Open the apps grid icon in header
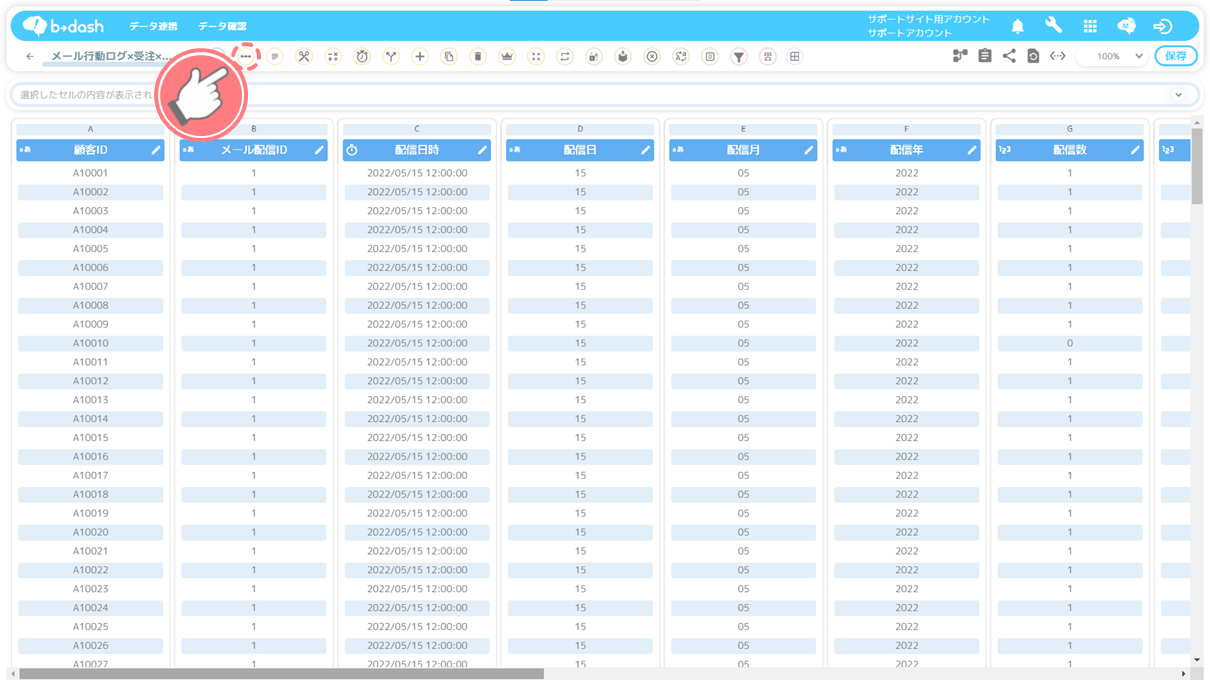Viewport: 1210px width, 680px height. (x=1090, y=26)
